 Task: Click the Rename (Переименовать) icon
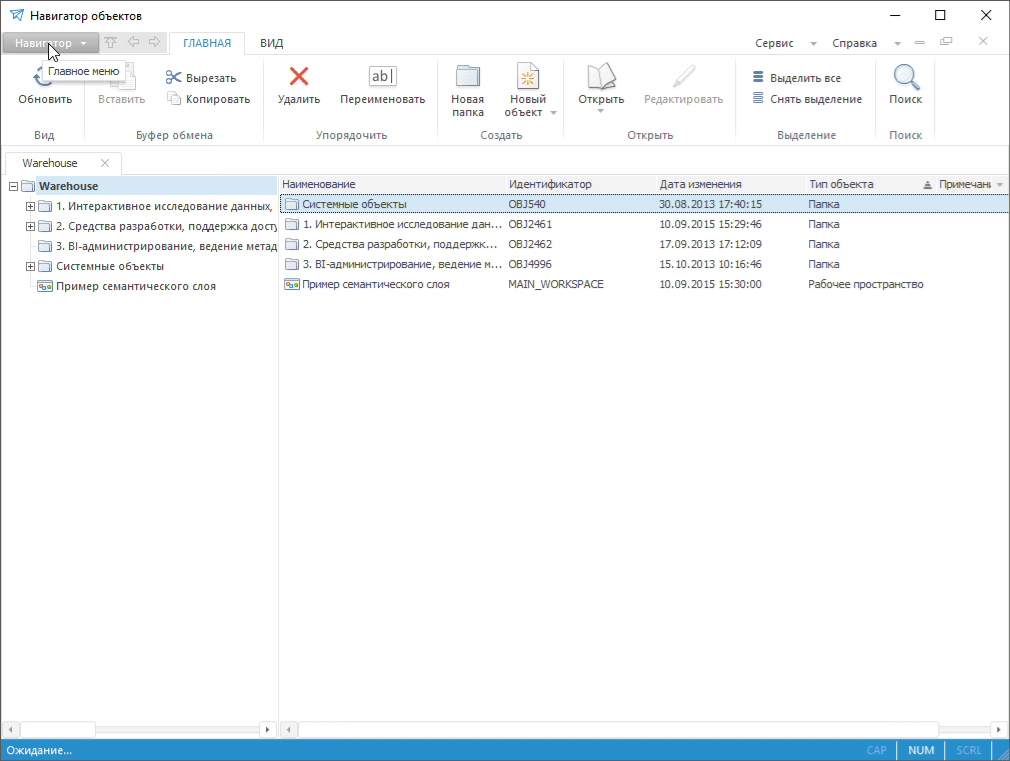382,77
